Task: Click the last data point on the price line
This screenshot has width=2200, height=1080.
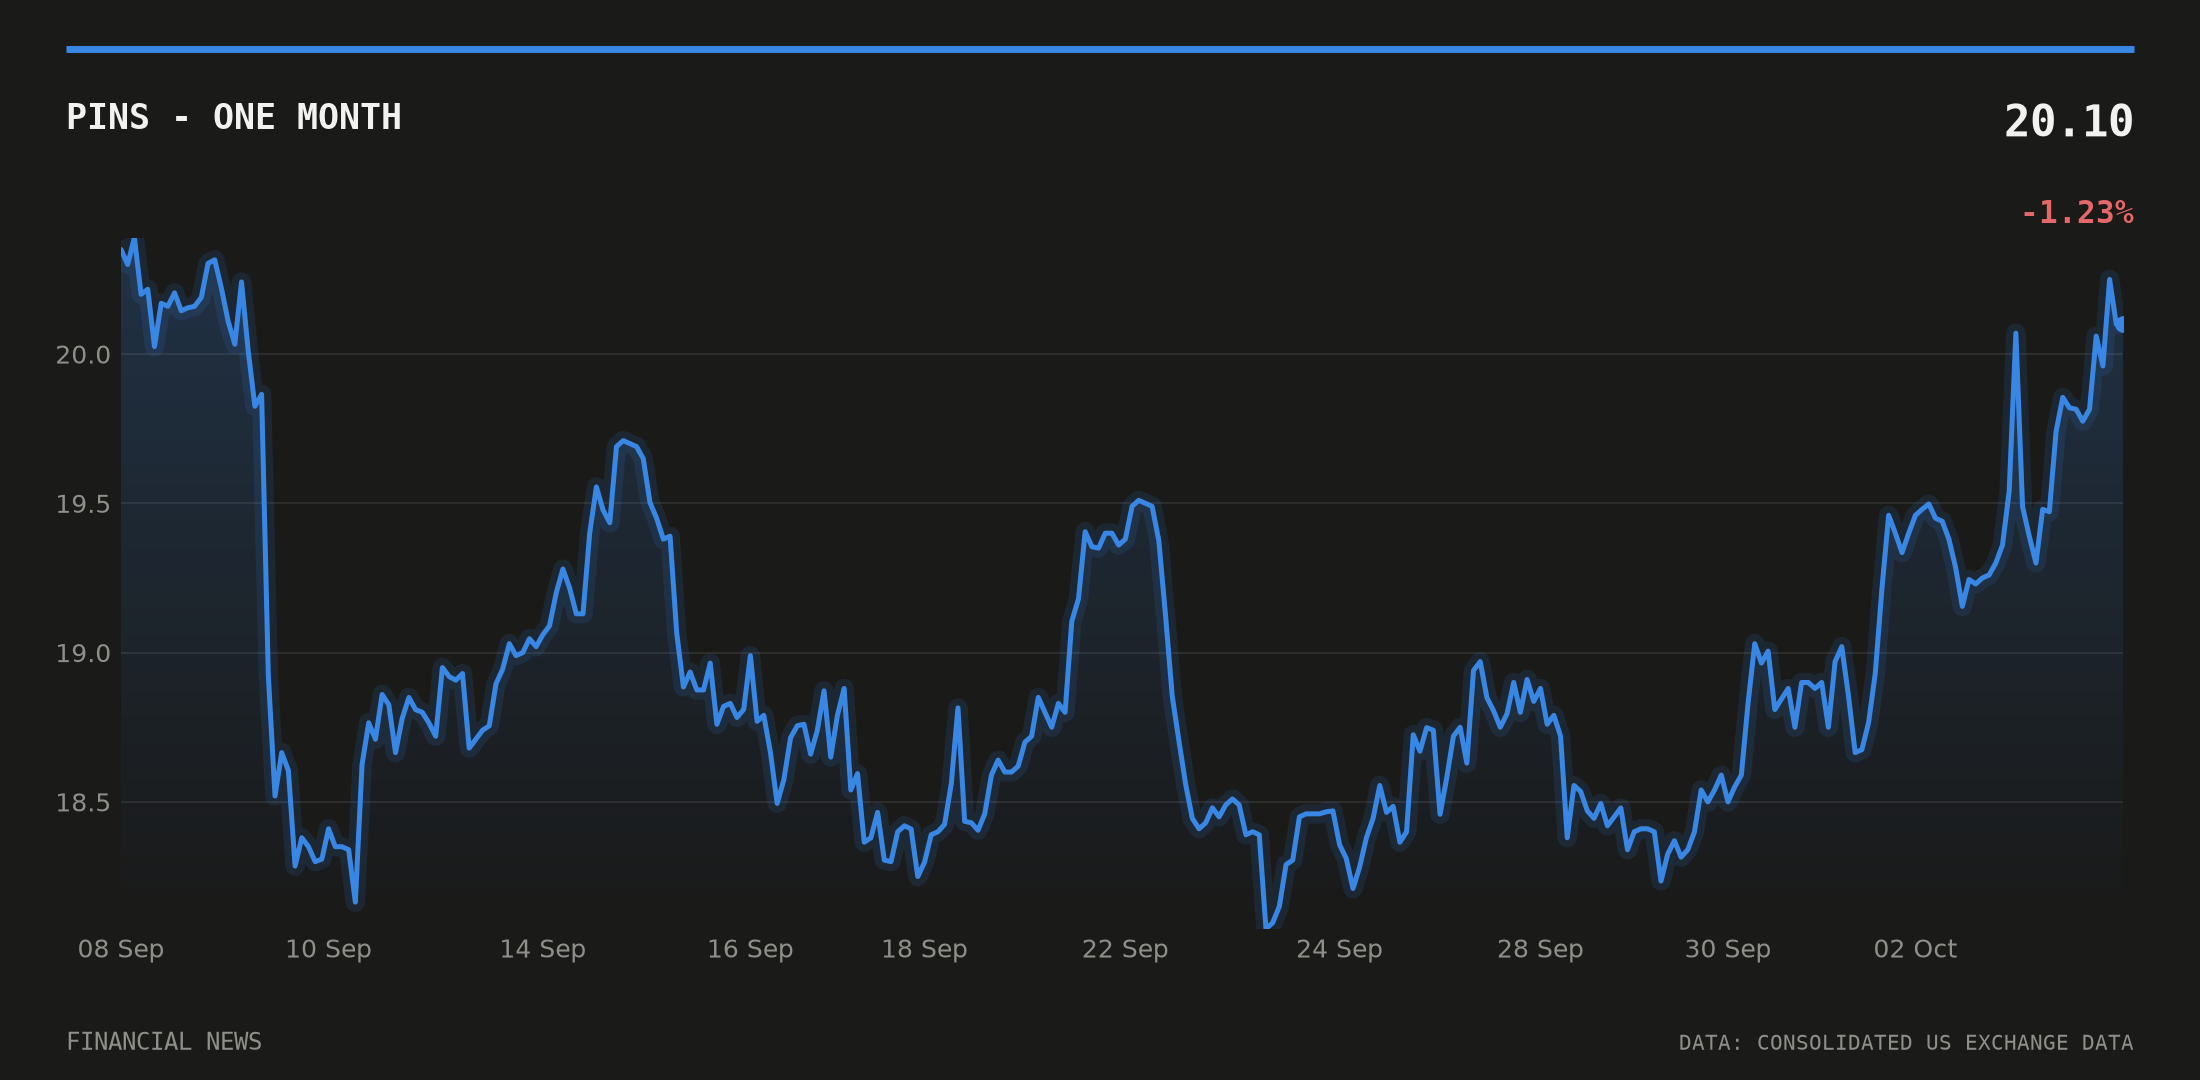Action: [x=2122, y=324]
